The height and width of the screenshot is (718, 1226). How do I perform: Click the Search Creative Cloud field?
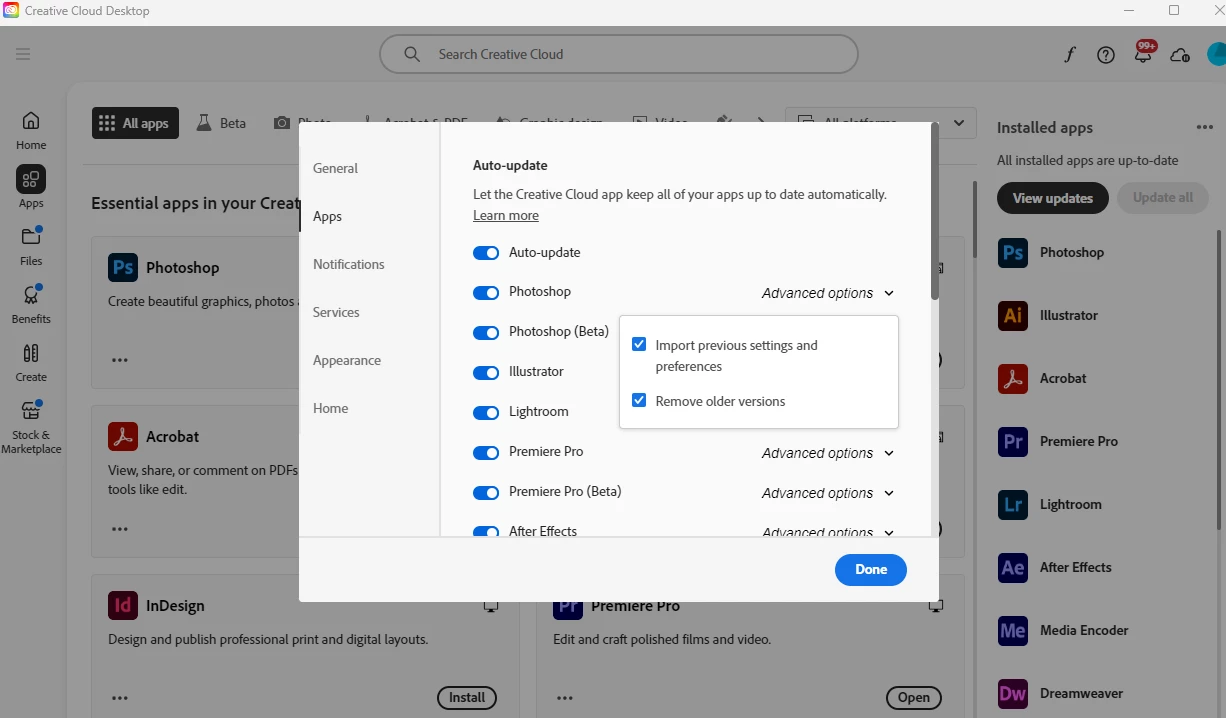pos(619,54)
